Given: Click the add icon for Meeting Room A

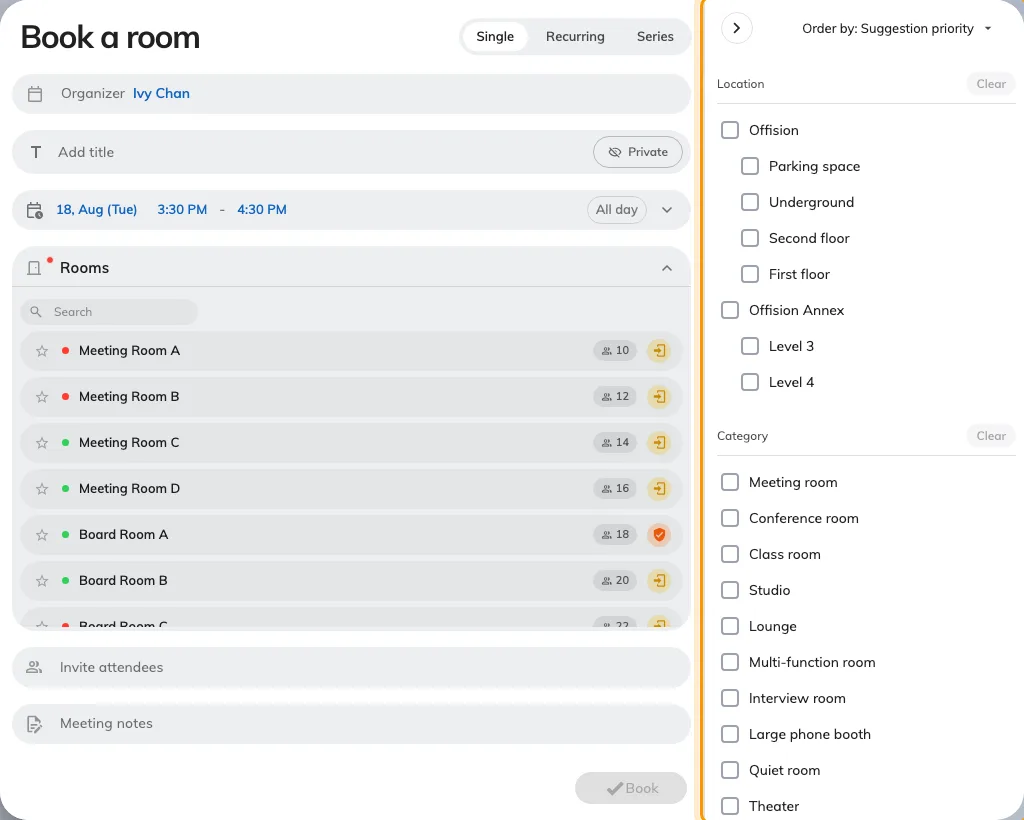Looking at the screenshot, I should pyautogui.click(x=659, y=351).
